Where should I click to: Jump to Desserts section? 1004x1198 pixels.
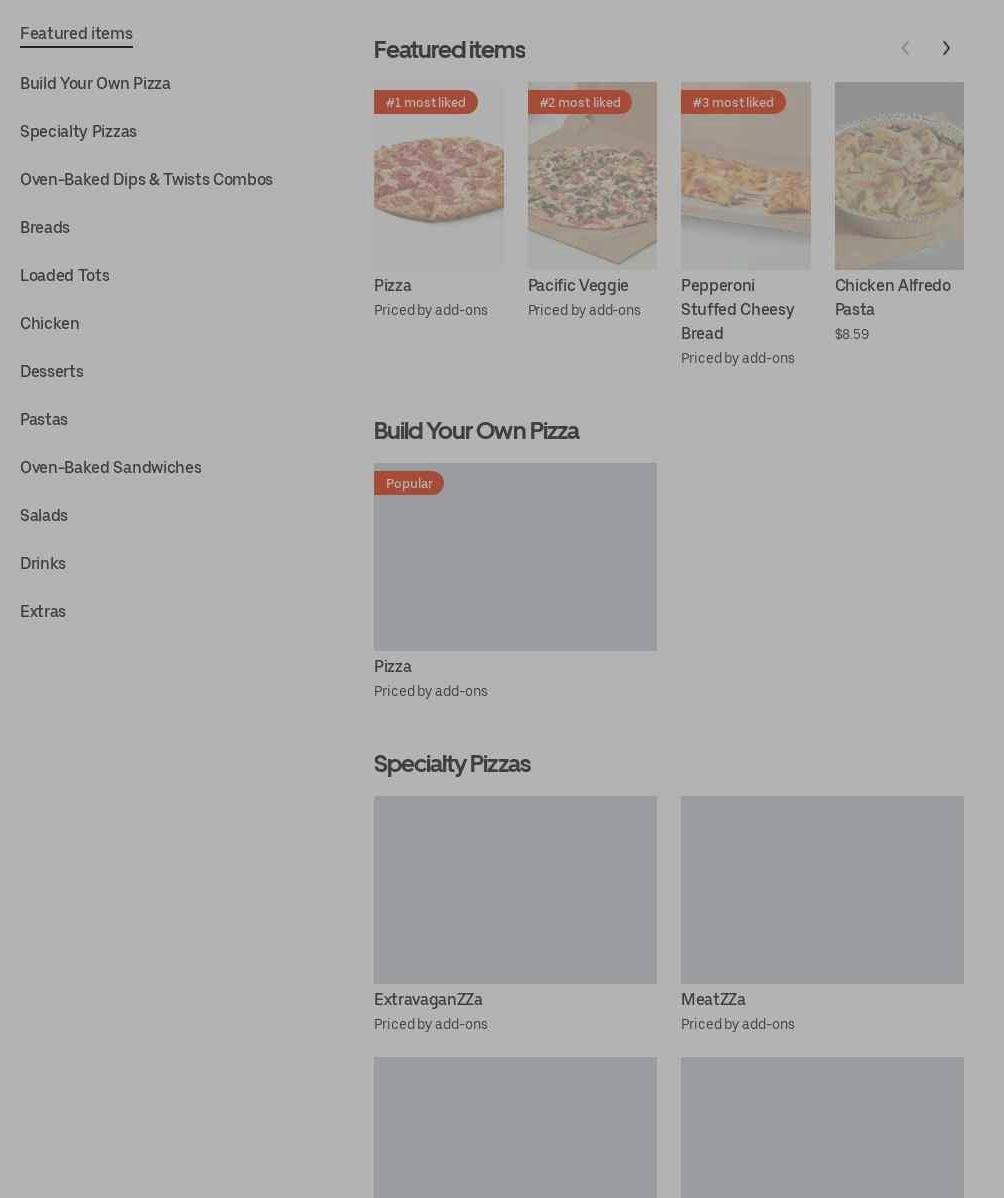coord(52,372)
